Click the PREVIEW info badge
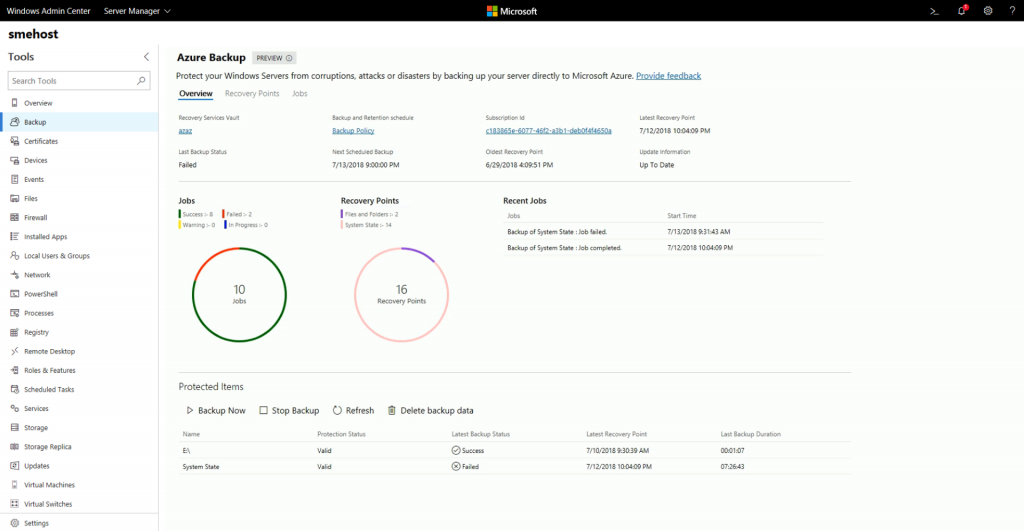Image resolution: width=1024 pixels, height=531 pixels. click(274, 58)
